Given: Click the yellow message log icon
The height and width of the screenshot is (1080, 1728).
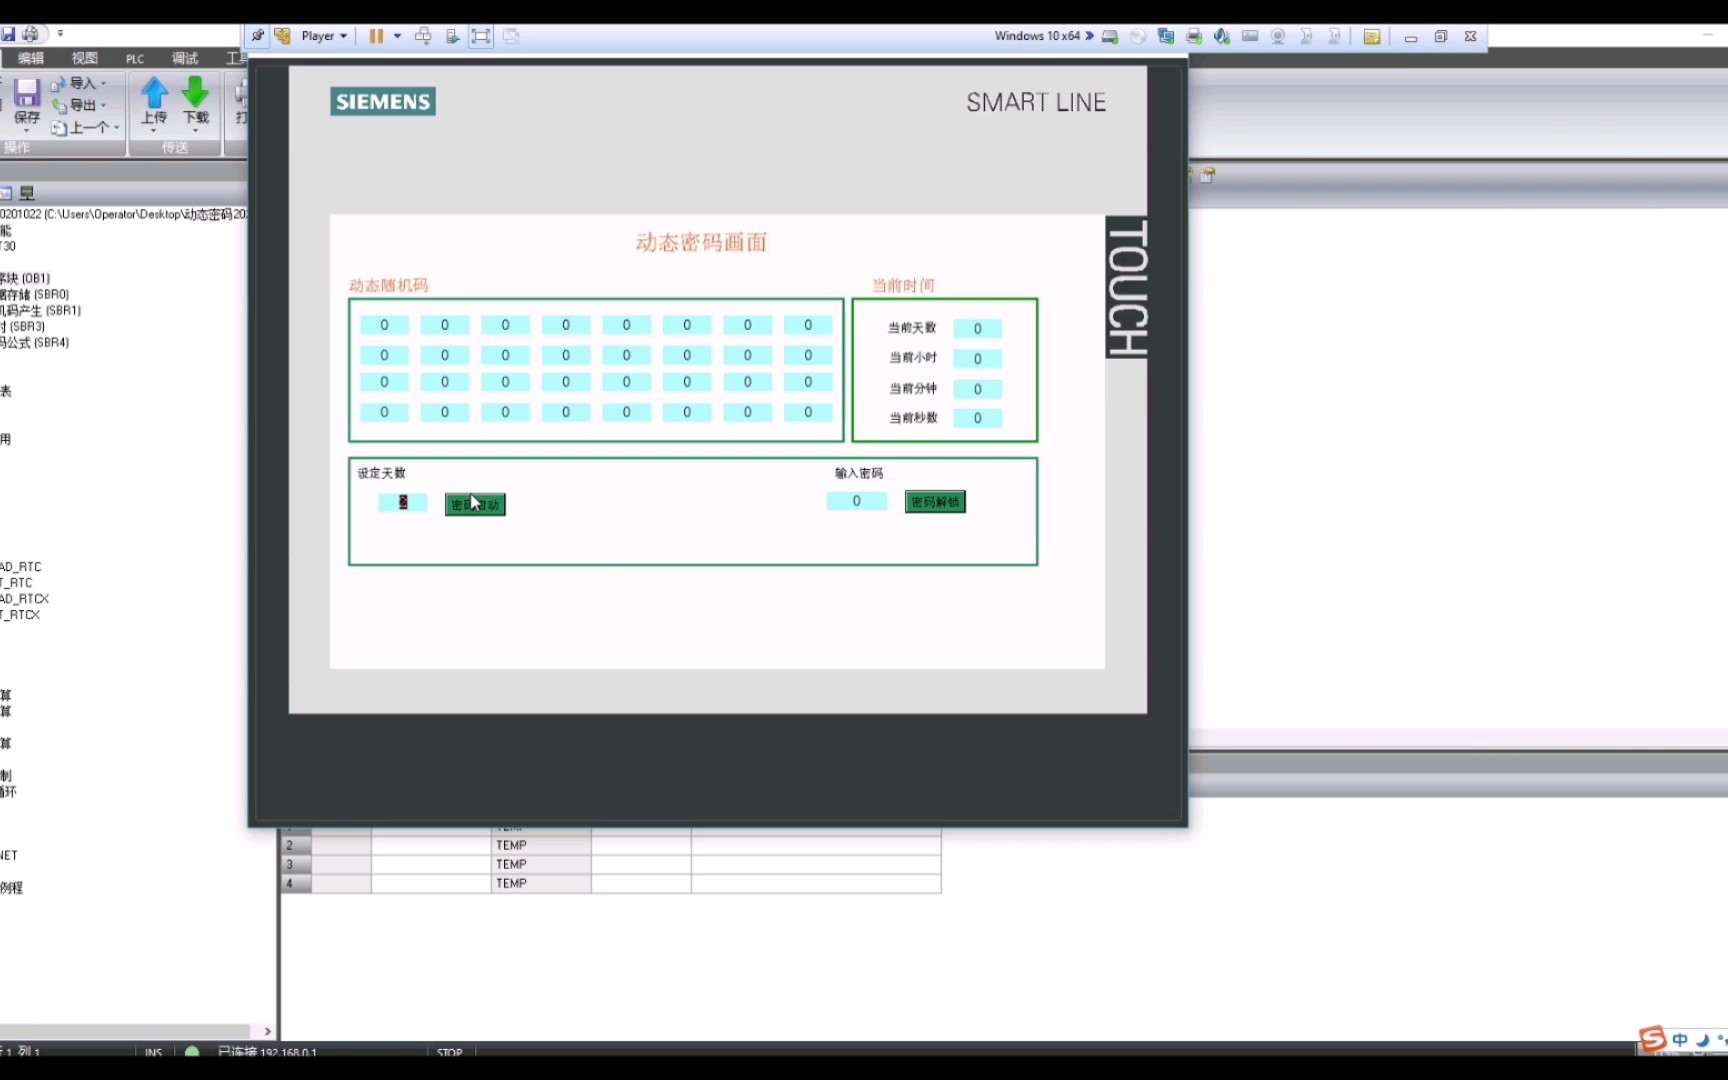Looking at the screenshot, I should click(x=1372, y=36).
